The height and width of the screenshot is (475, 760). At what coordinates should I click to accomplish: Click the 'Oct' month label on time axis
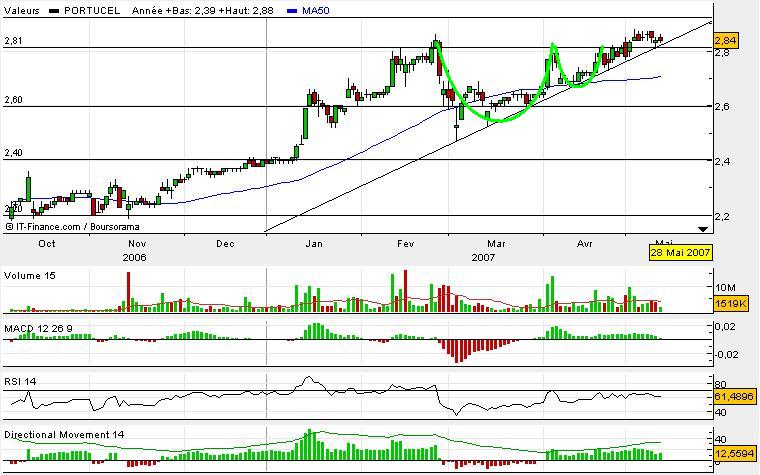click(x=47, y=243)
